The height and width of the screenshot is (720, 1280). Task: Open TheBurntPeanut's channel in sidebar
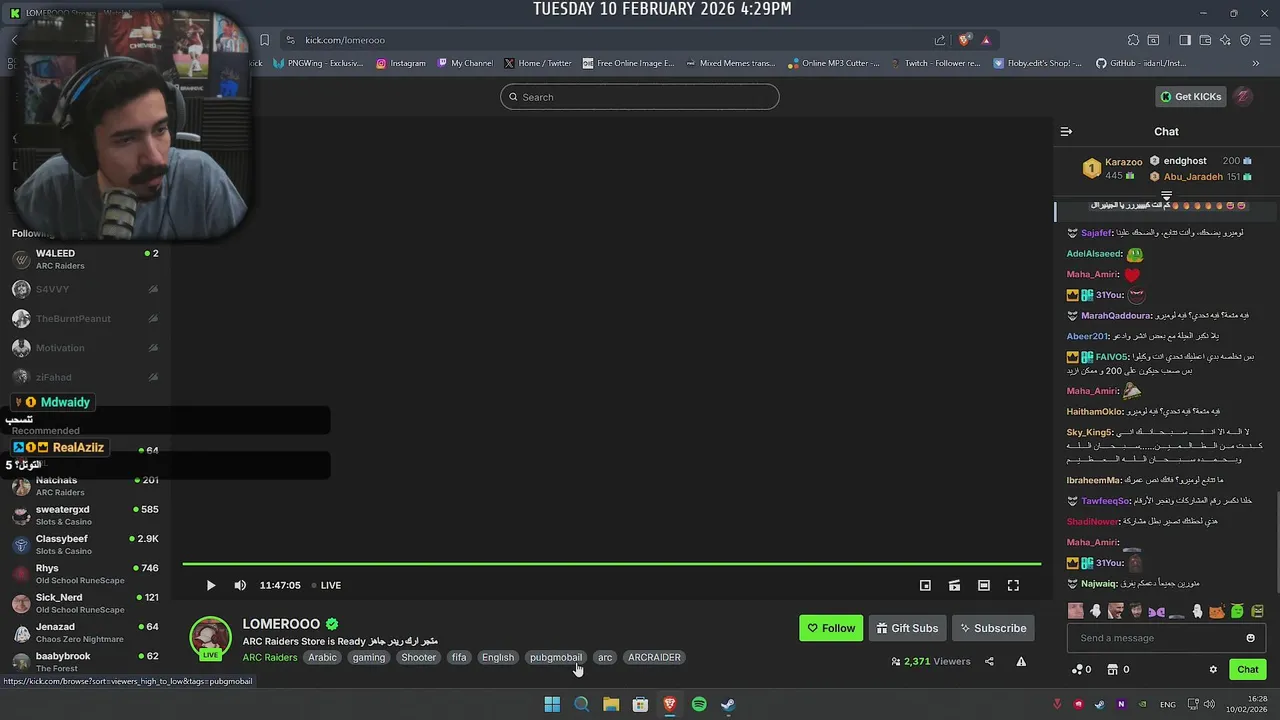[x=85, y=318]
